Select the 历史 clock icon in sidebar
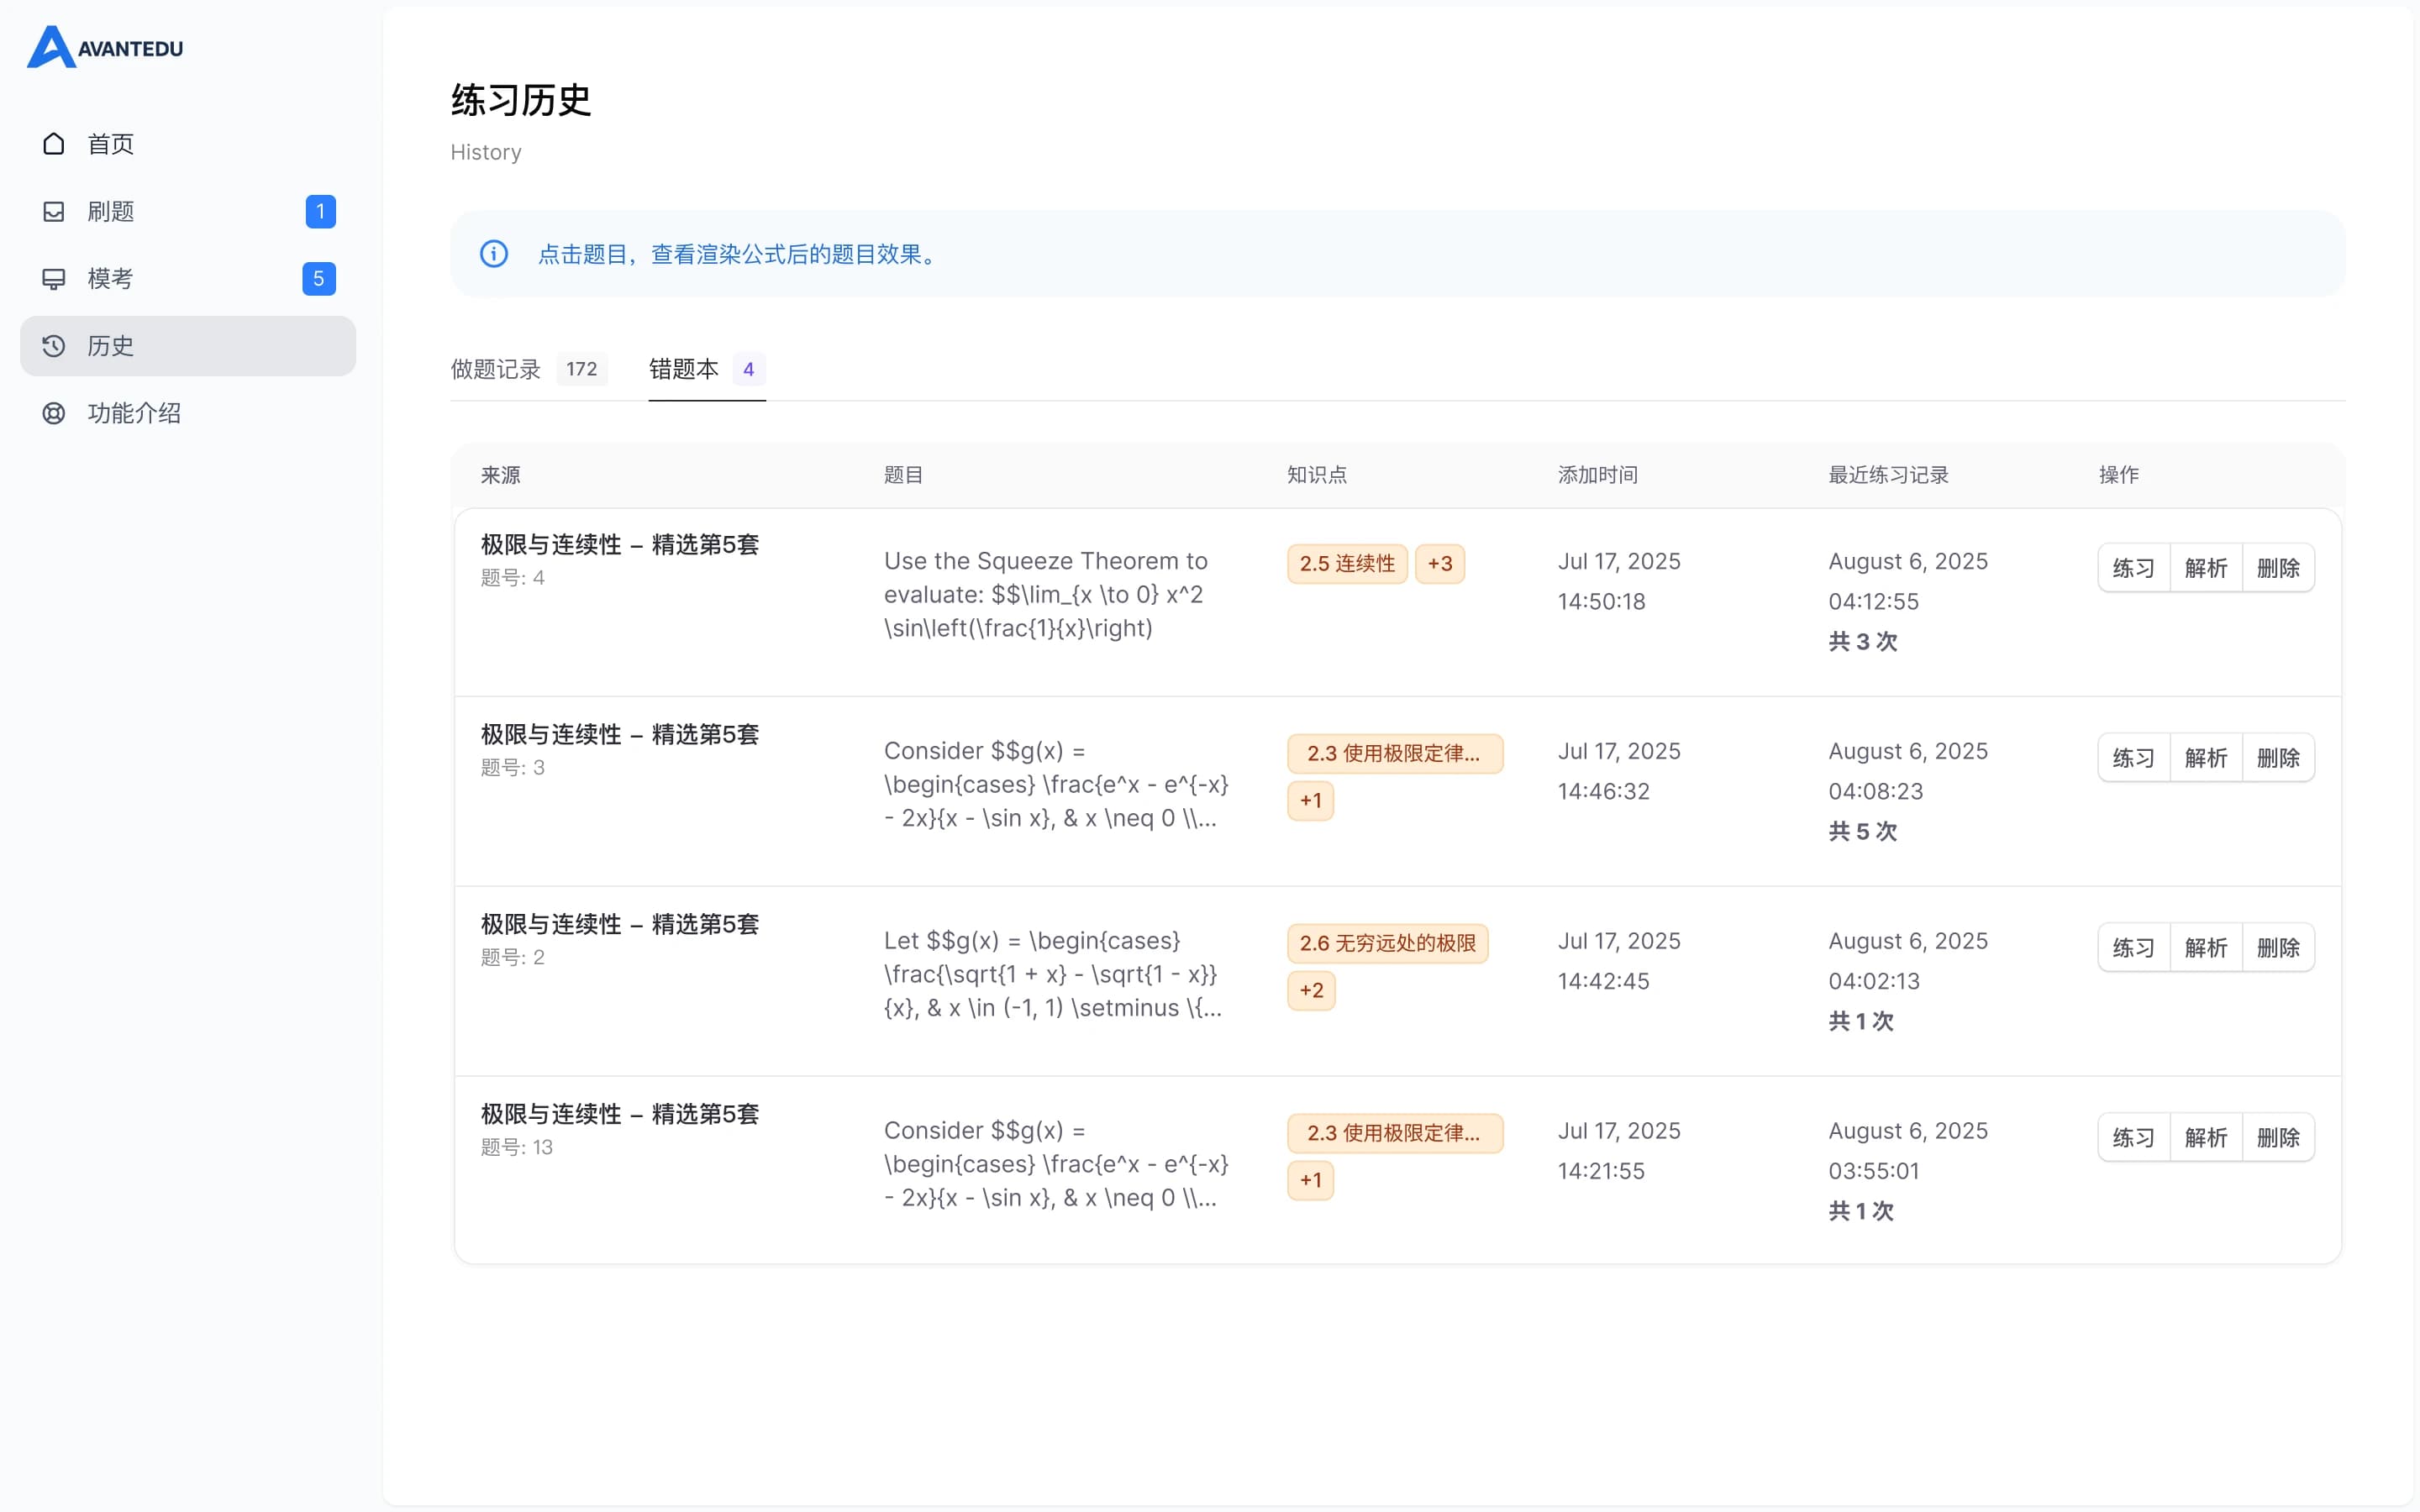The image size is (2420, 1512). point(54,346)
